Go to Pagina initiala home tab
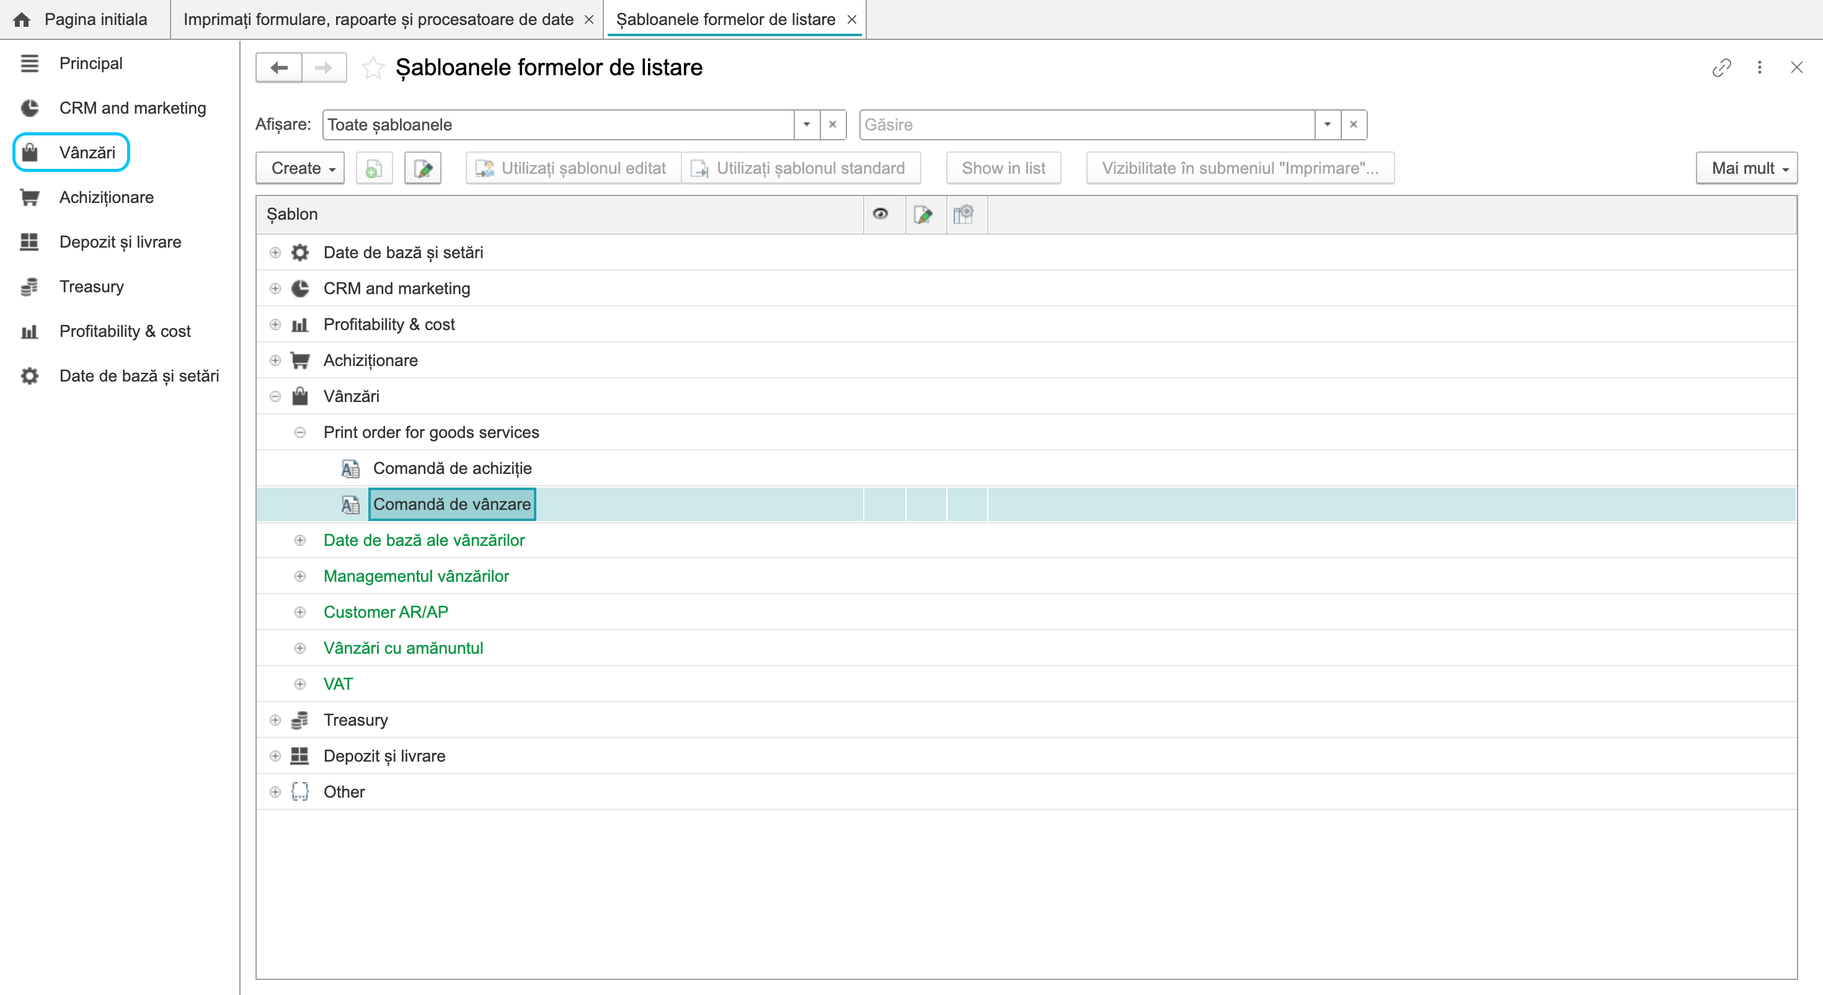The height and width of the screenshot is (995, 1823). pos(84,19)
